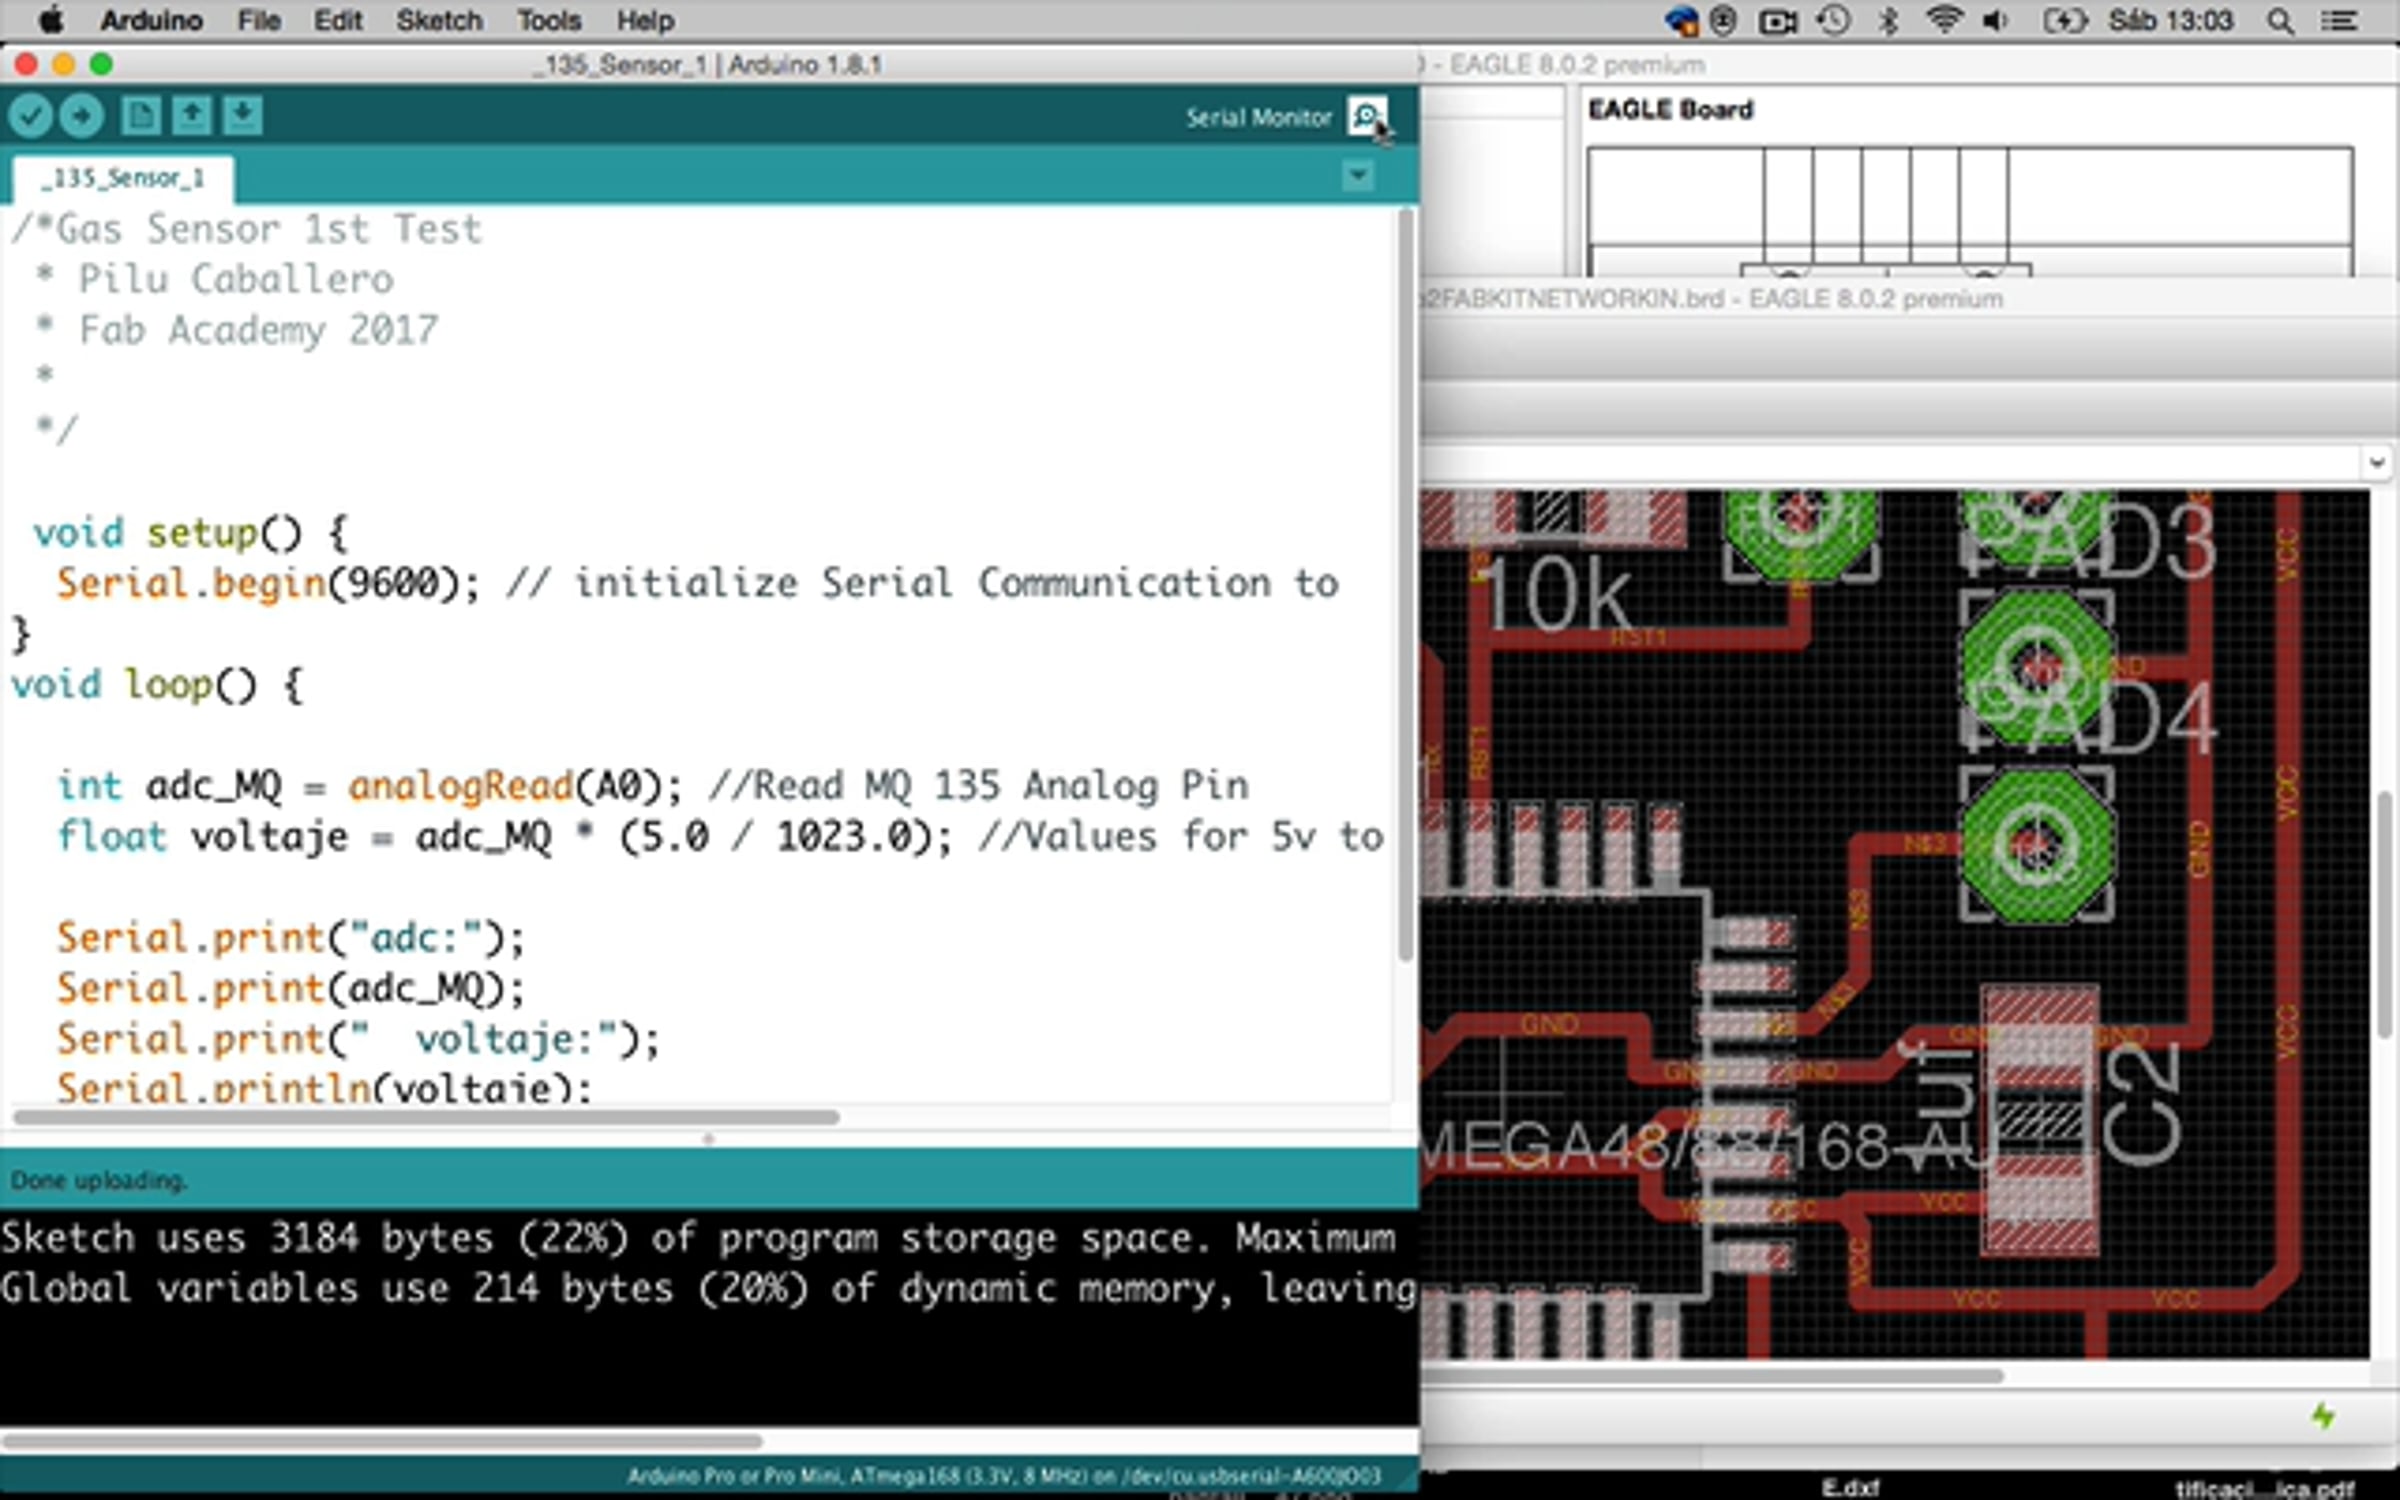Click the EAGLE board vertical scrollbar
Image resolution: width=2400 pixels, height=1500 pixels.
pos(2385,915)
